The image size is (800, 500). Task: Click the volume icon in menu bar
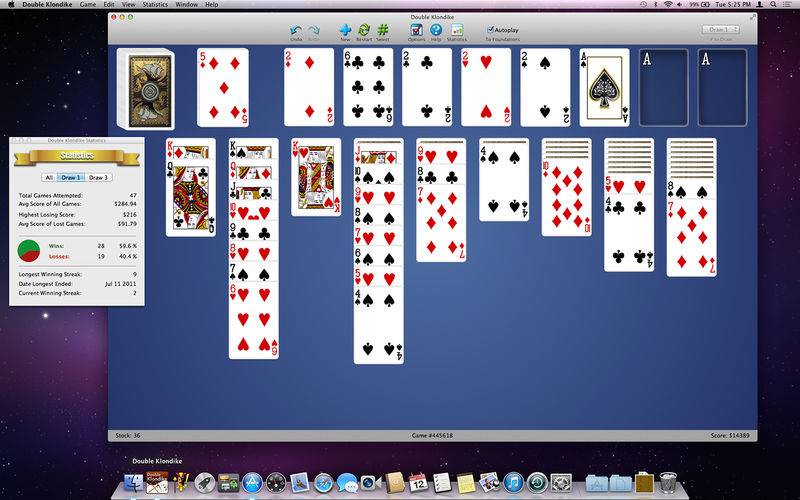[x=680, y=4]
